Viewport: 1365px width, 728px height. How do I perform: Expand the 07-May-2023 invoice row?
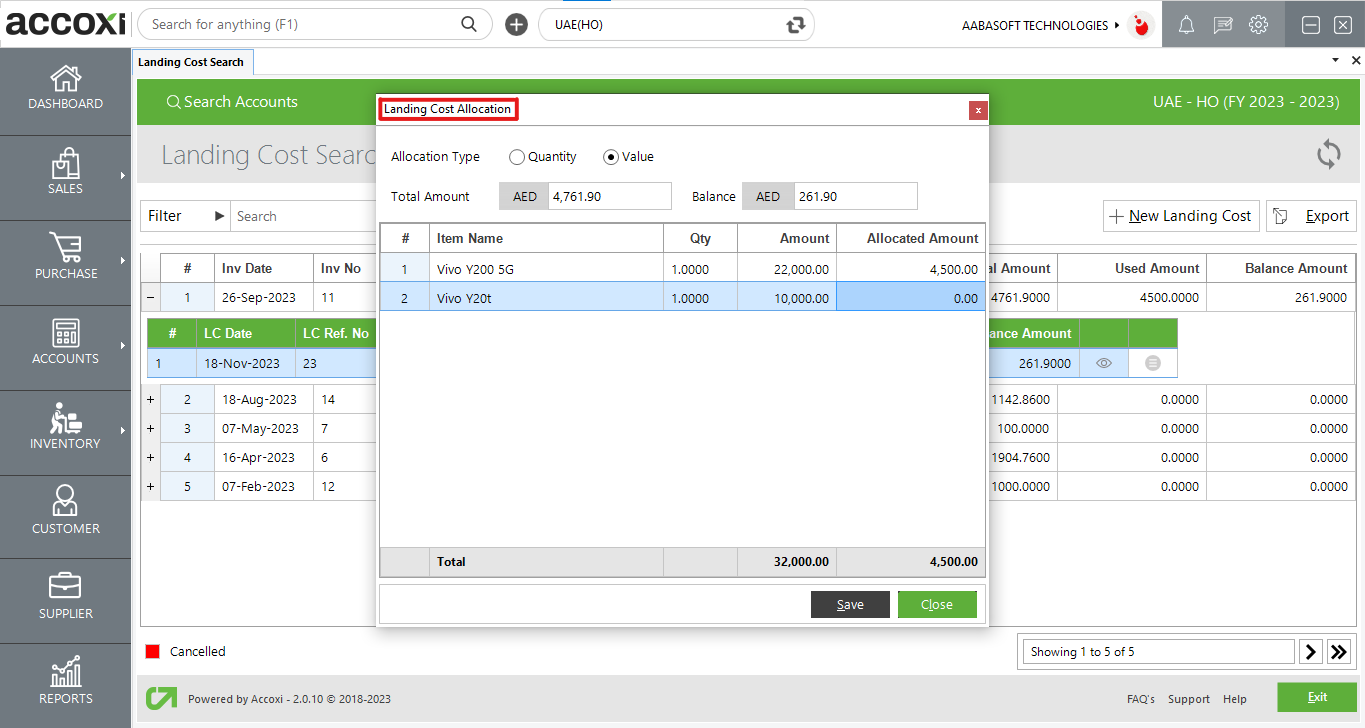150,428
